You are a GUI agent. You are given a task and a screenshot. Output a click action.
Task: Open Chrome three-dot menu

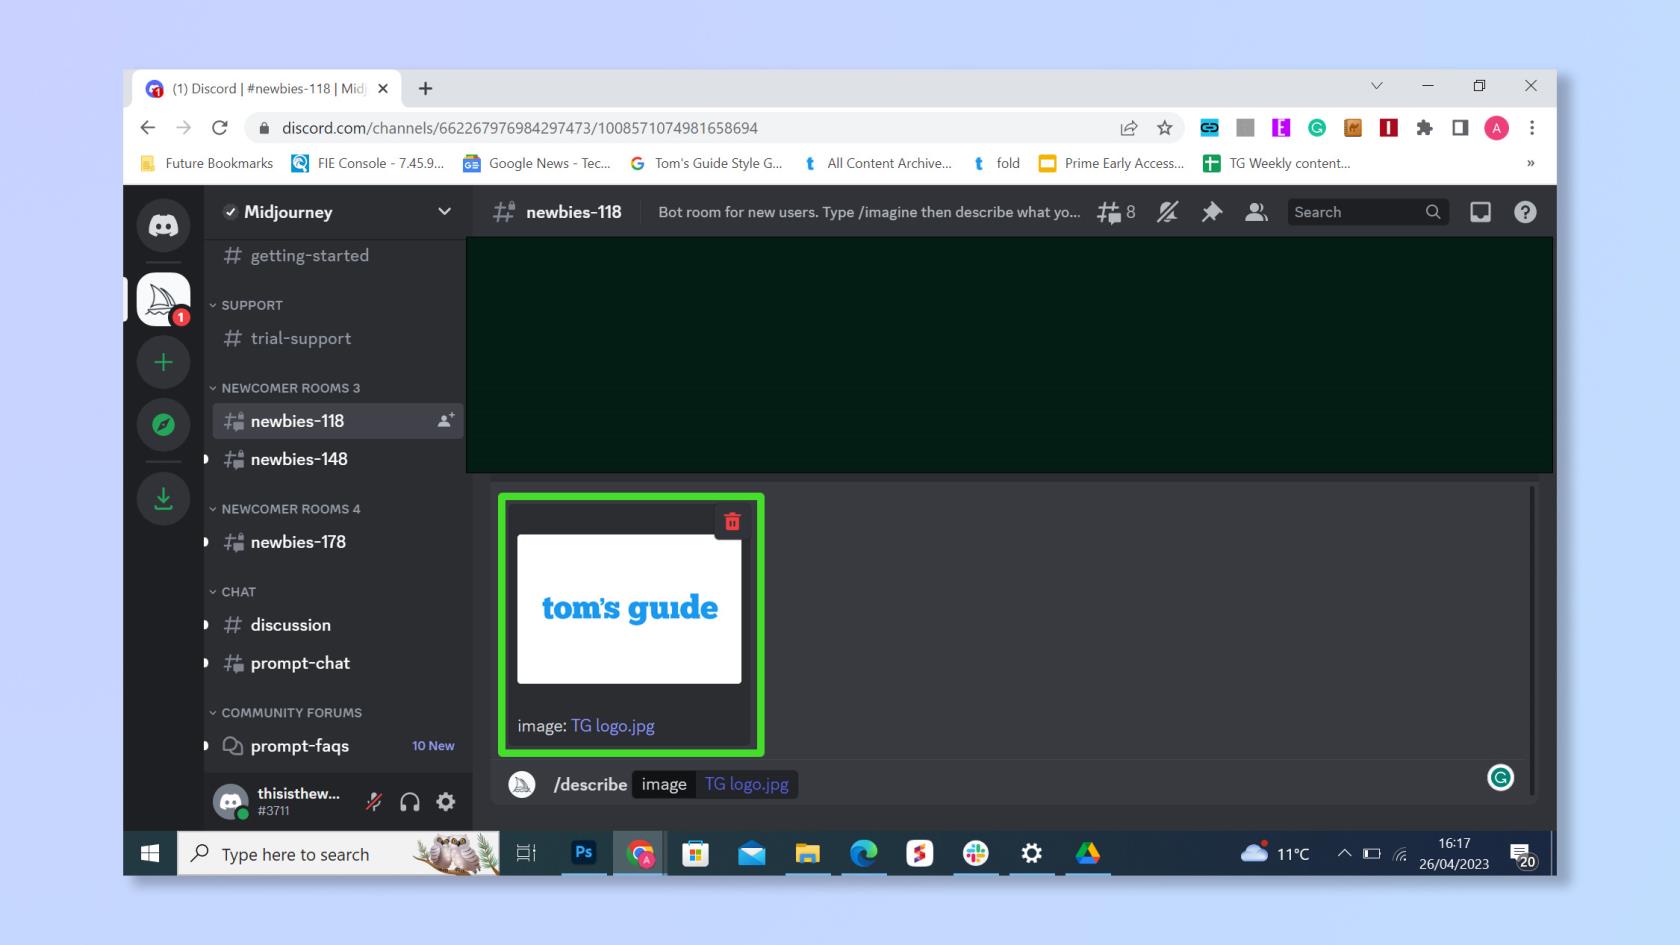click(1532, 128)
